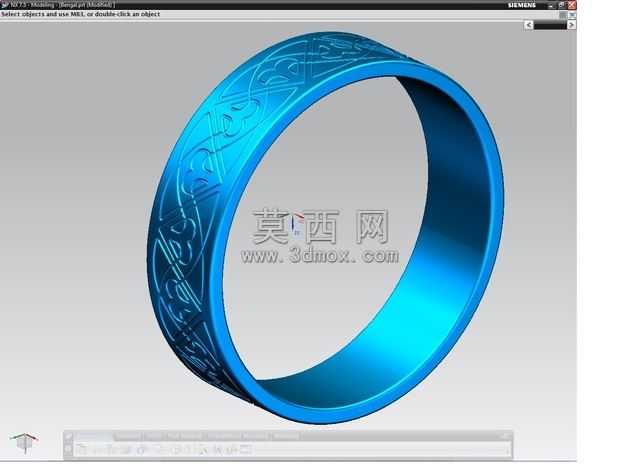Restore down the NX application window
The width and height of the screenshot is (639, 469).
click(x=562, y=5)
